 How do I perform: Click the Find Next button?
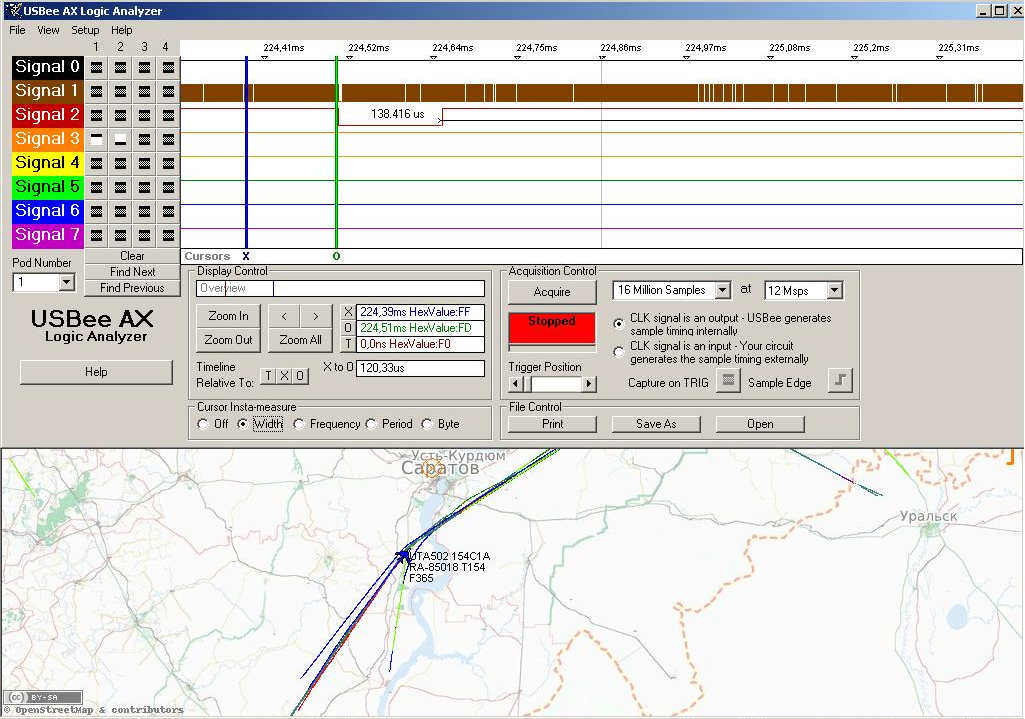(x=133, y=272)
